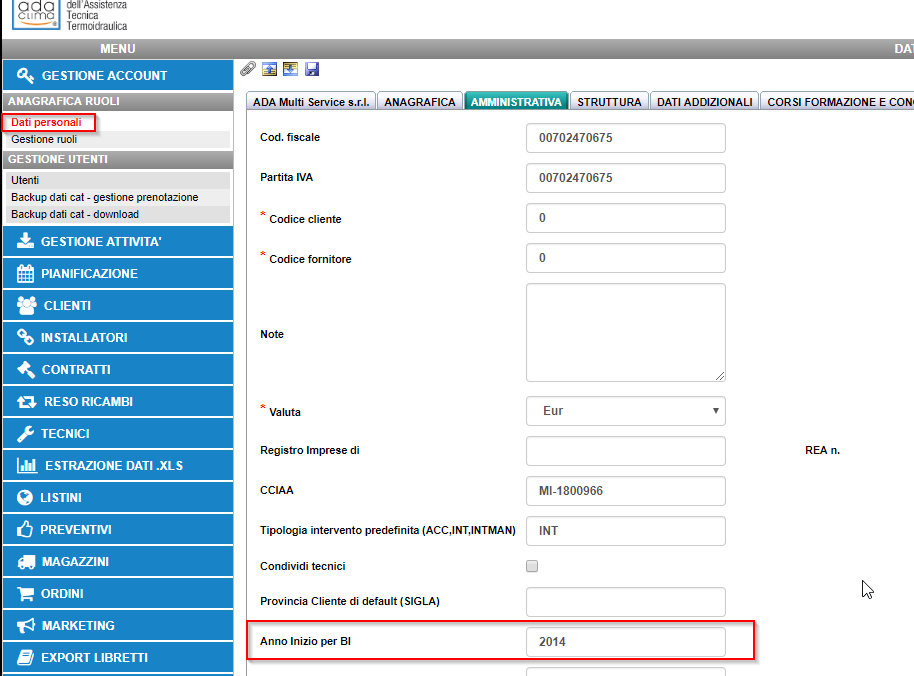Click the Registro Imprese di field

point(625,451)
